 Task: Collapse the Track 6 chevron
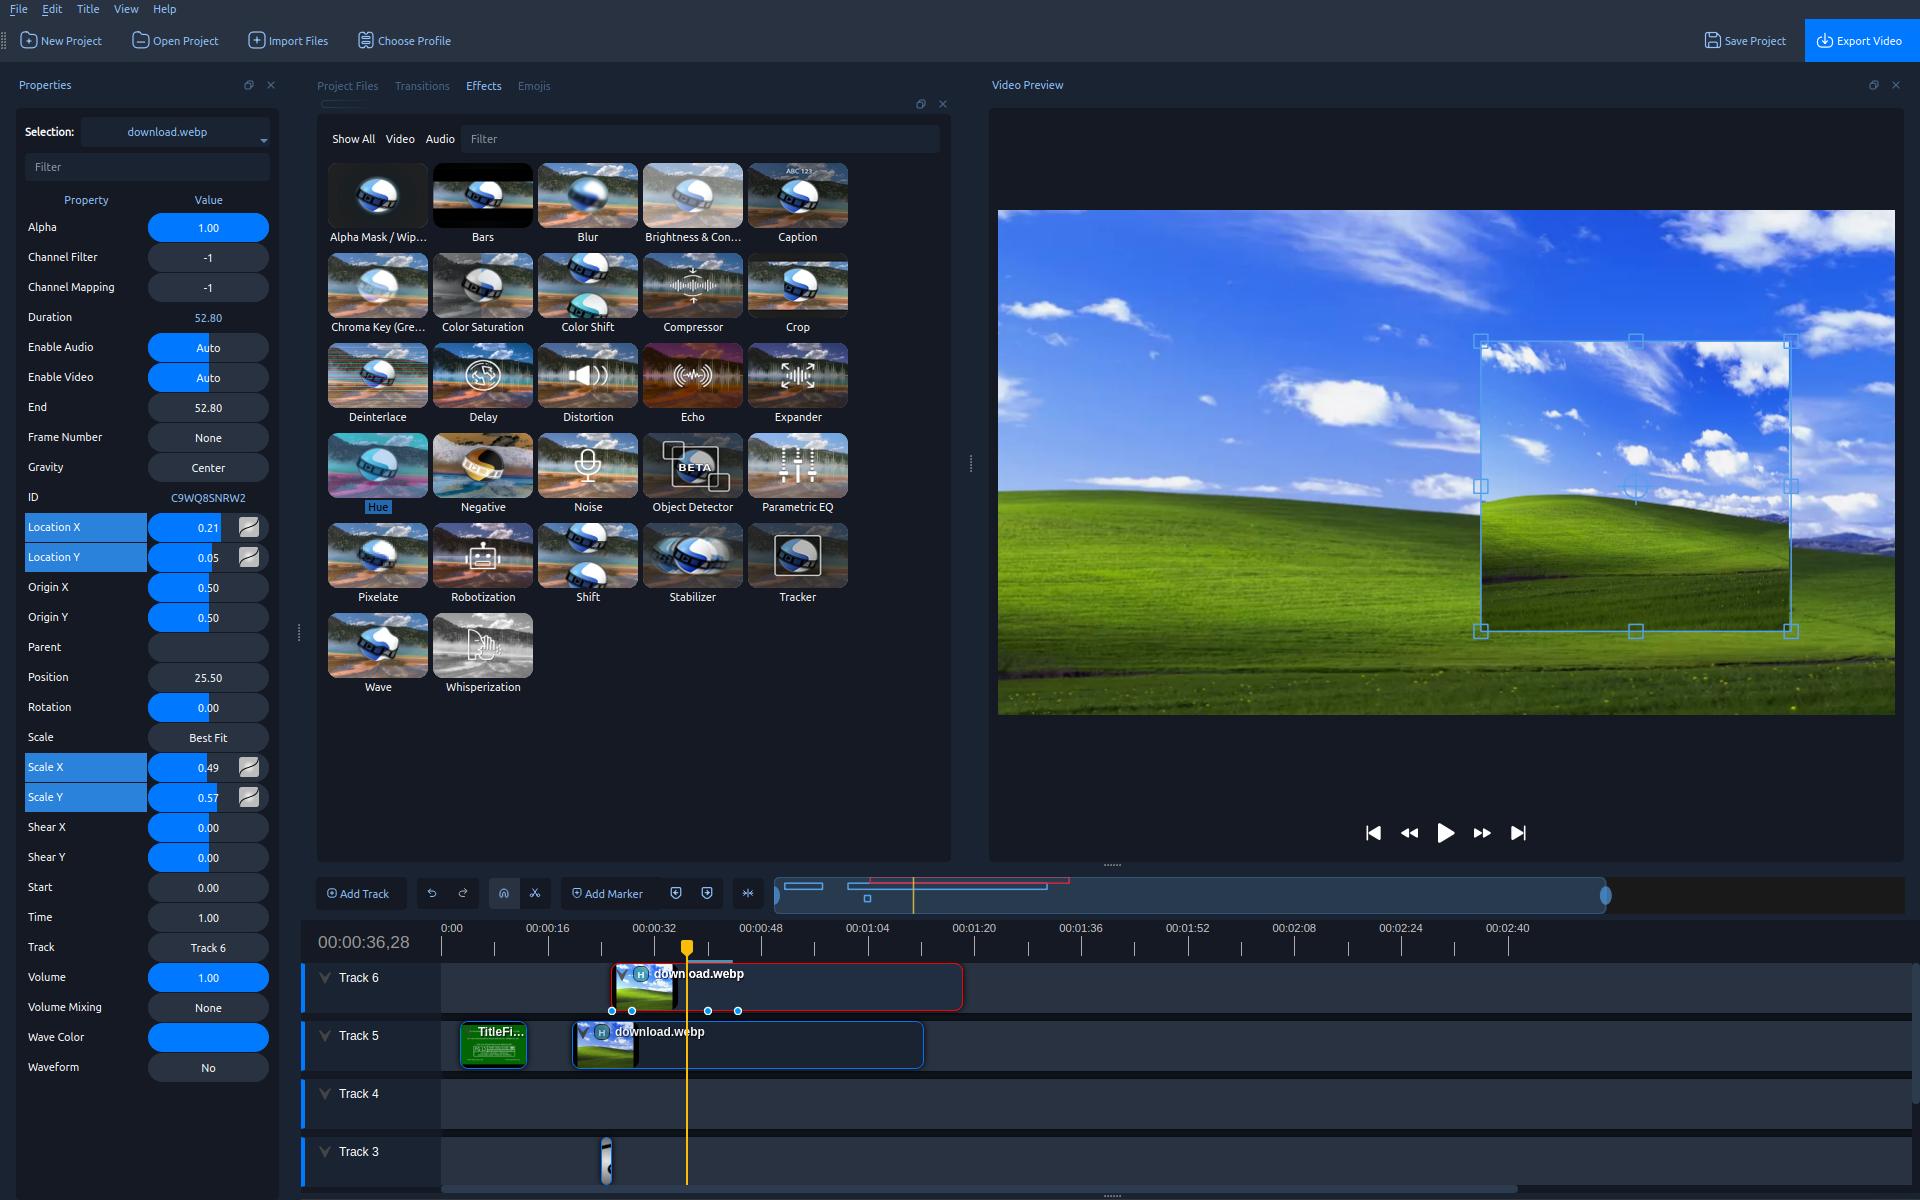coord(325,978)
